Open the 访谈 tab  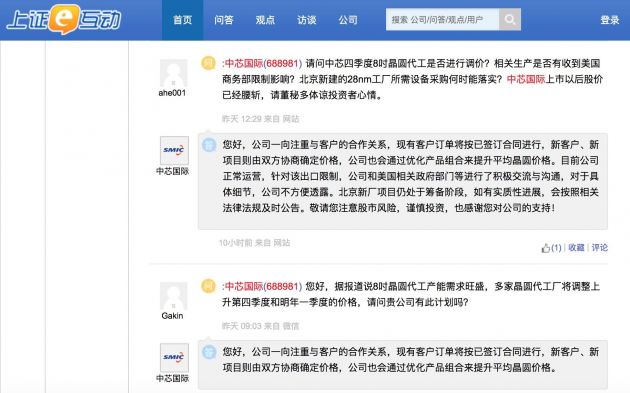tap(307, 20)
